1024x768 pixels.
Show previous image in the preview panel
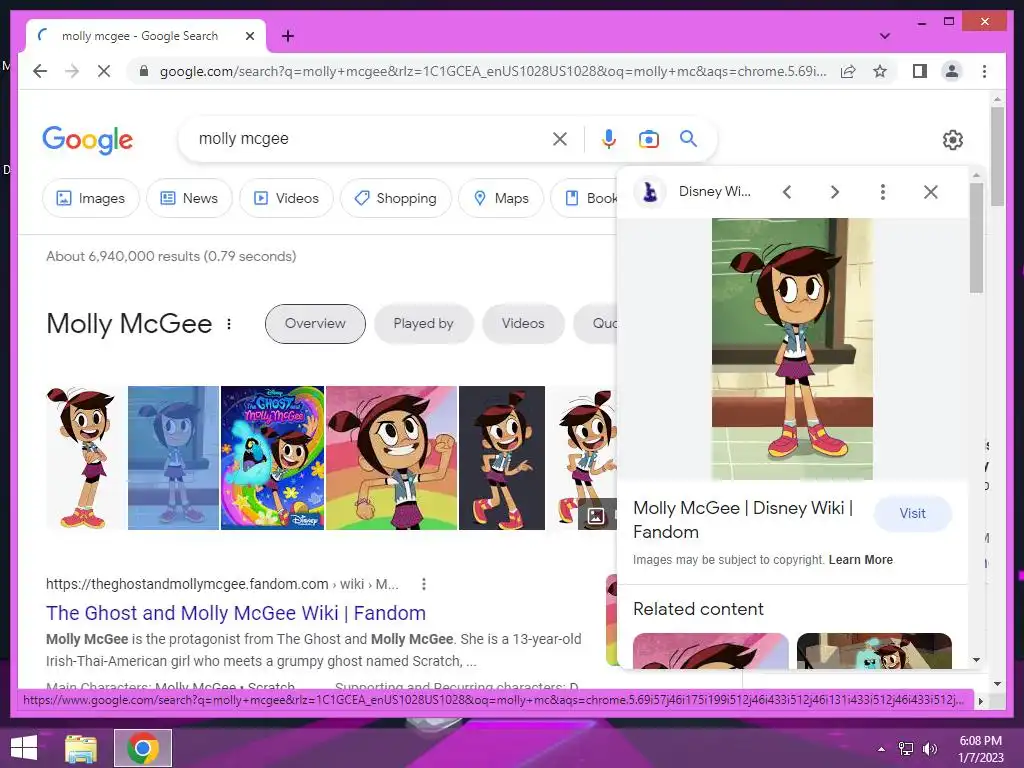click(x=787, y=192)
